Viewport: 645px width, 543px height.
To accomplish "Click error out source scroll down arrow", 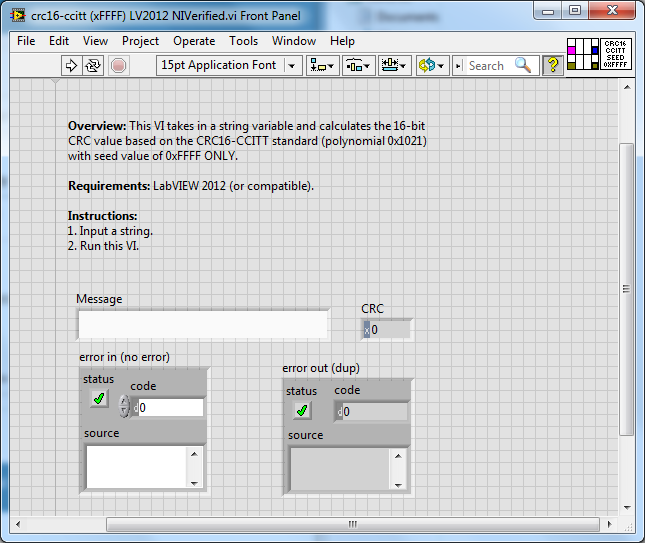I will (398, 485).
